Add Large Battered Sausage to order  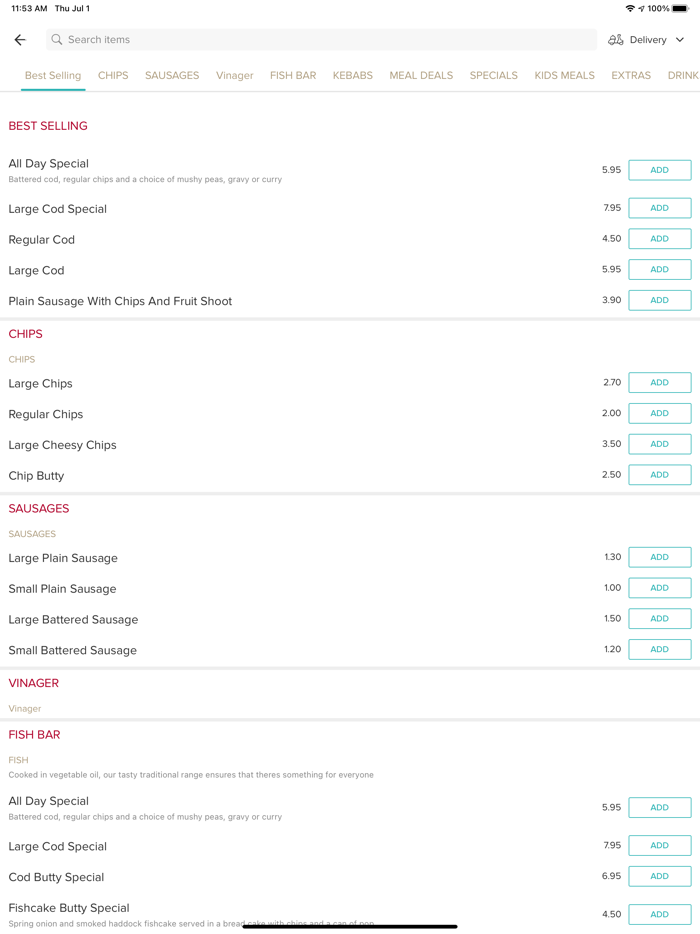[659, 619]
